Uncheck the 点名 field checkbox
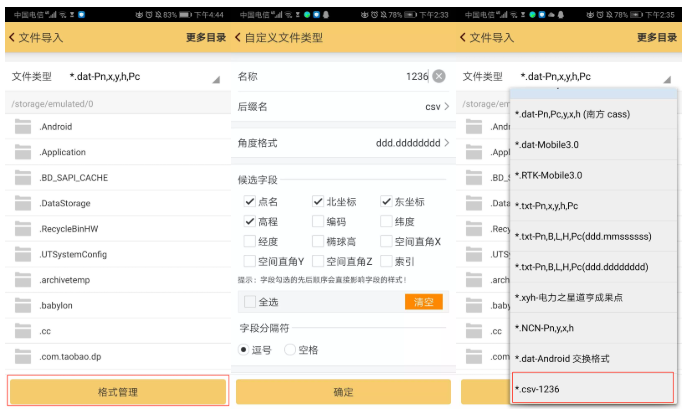This screenshot has height=419, width=683. [x=250, y=201]
